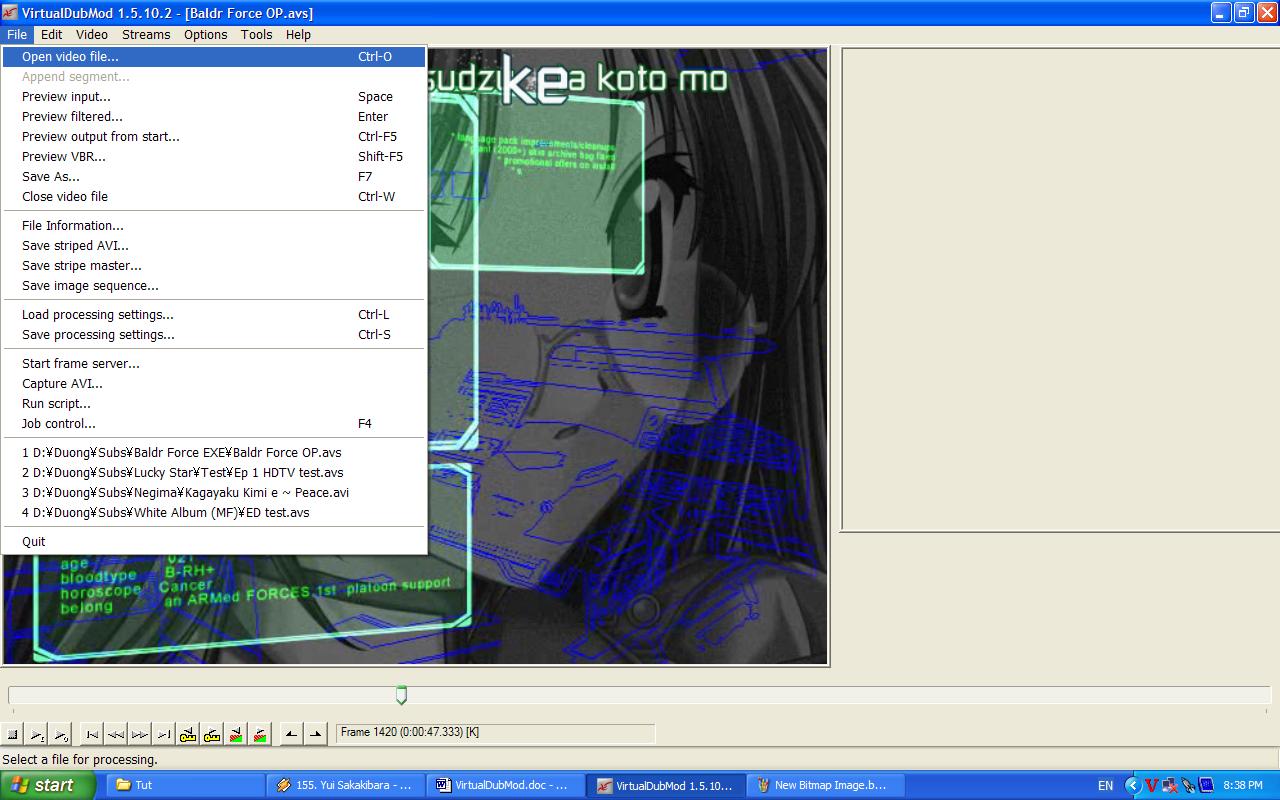Image resolution: width=1280 pixels, height=800 pixels.
Task: Choose Open video file... entry
Action: (214, 57)
